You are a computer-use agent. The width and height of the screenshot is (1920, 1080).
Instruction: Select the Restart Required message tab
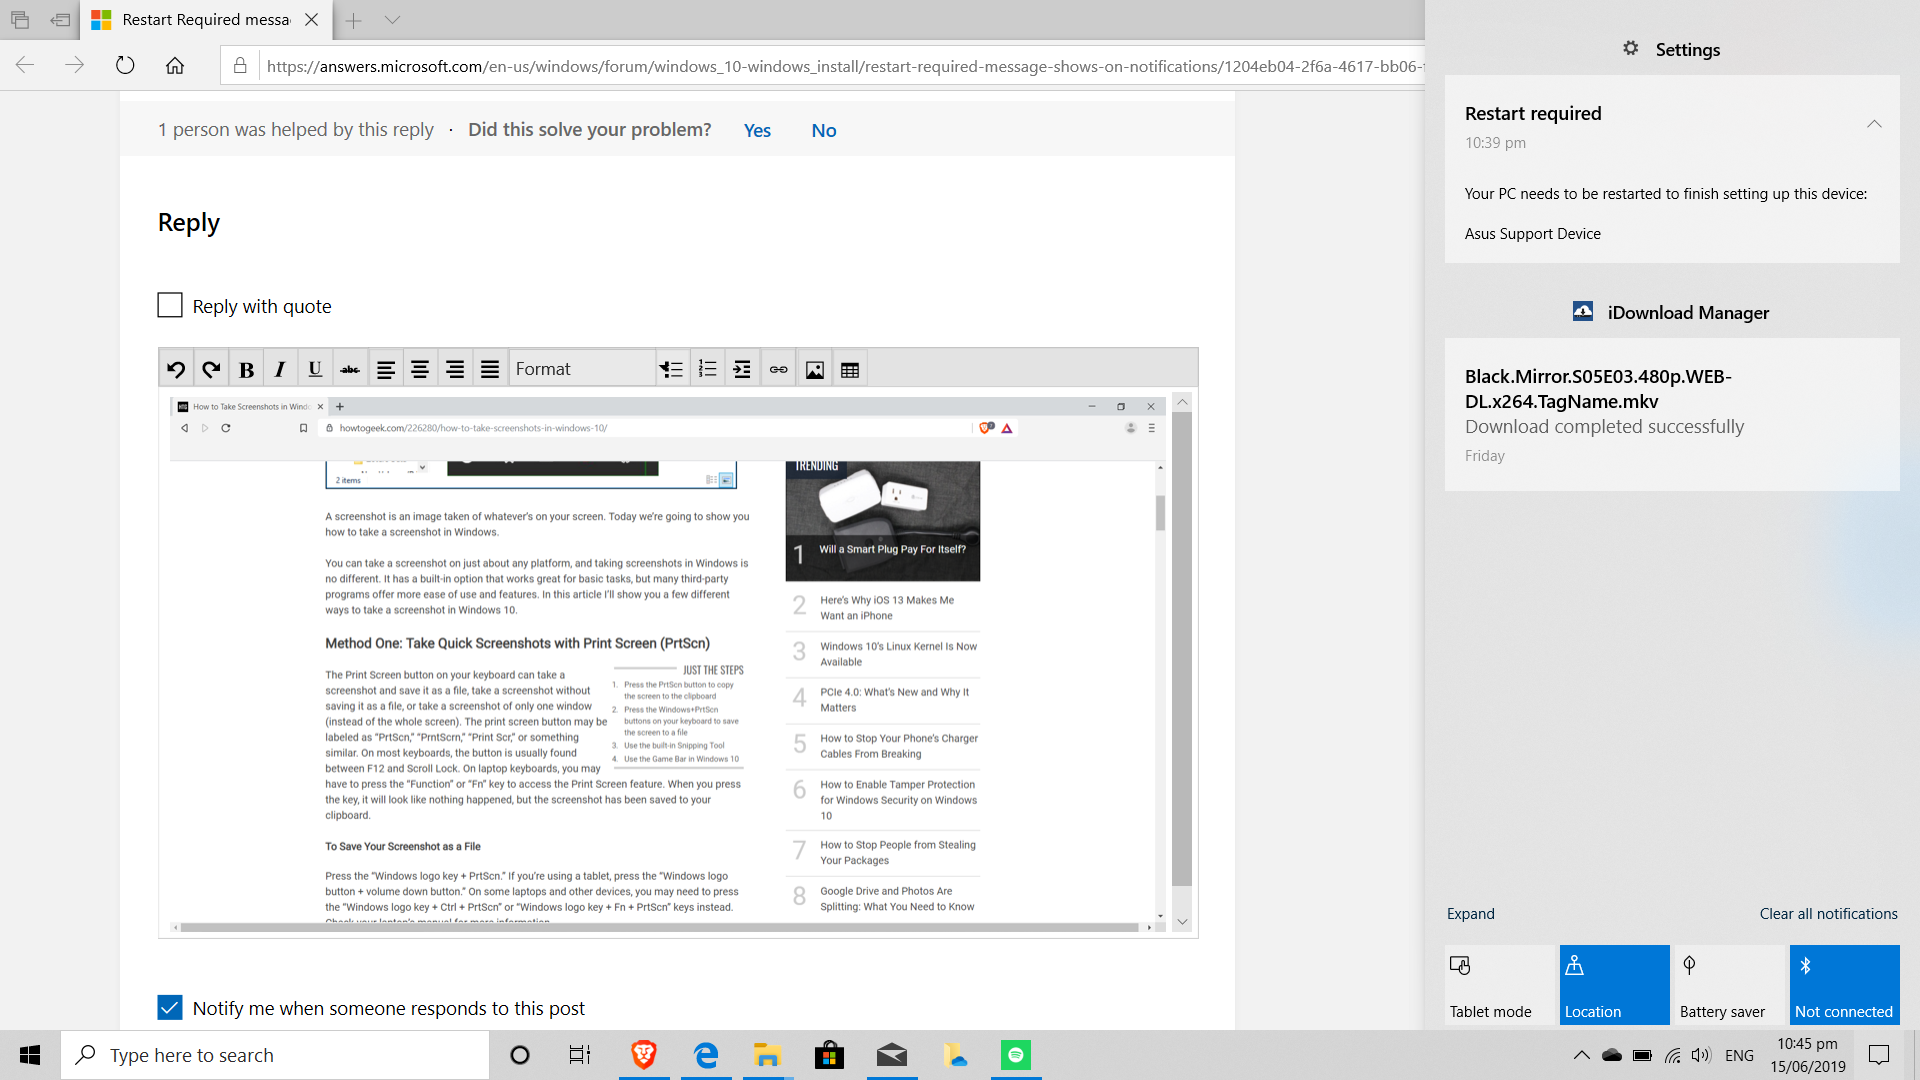(205, 20)
